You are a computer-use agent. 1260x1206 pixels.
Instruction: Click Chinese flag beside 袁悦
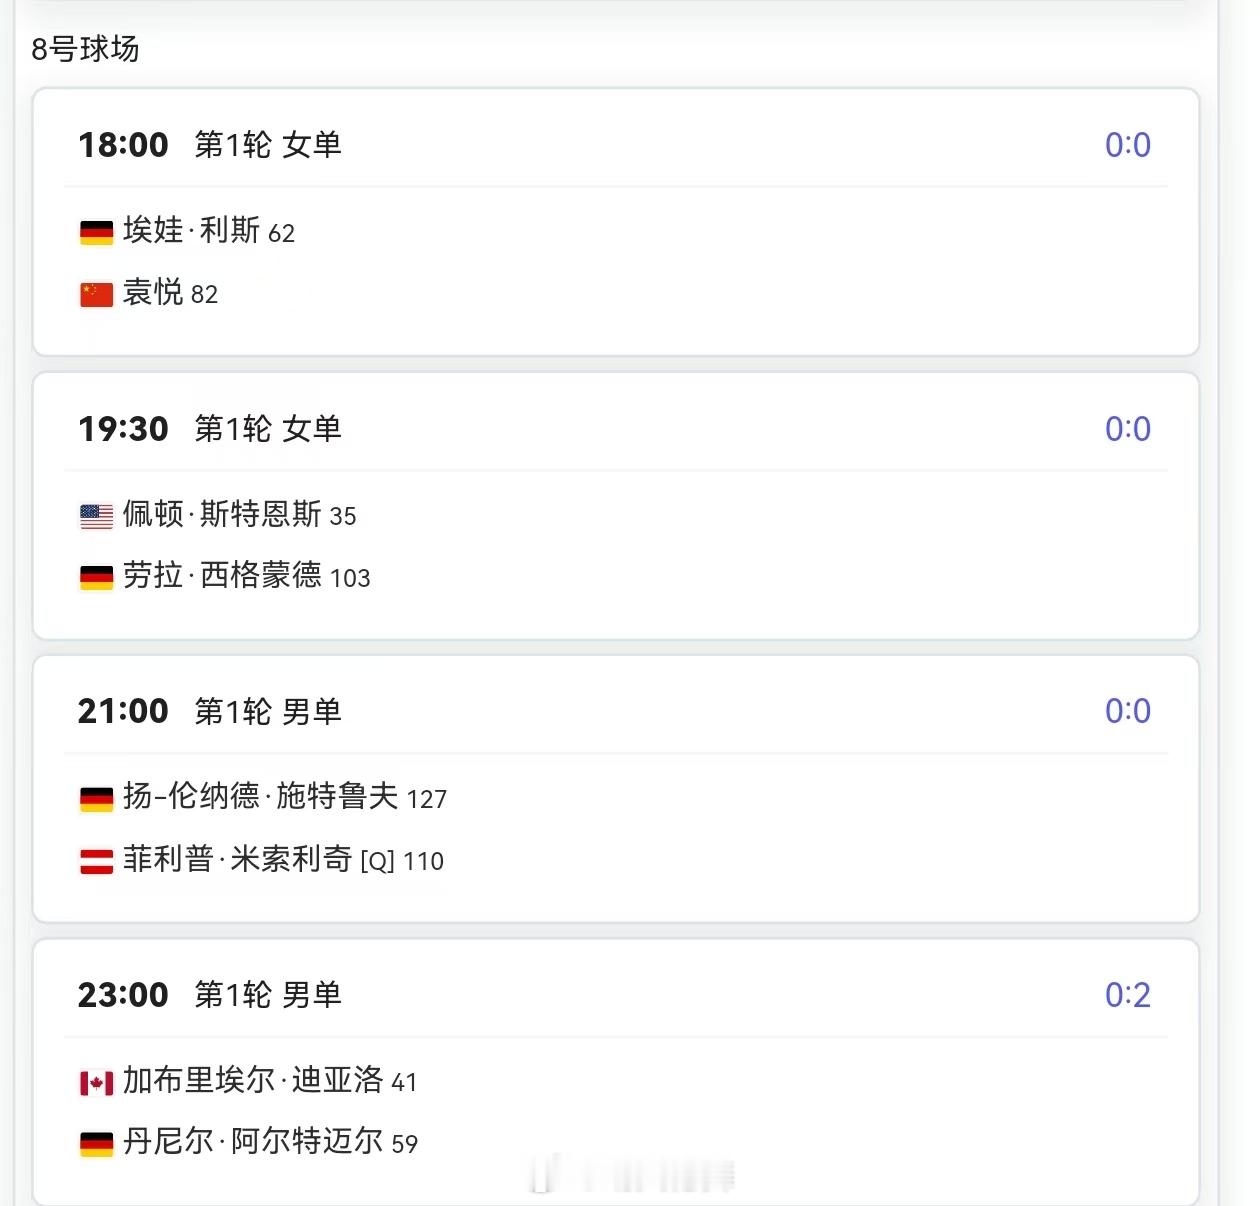point(97,295)
